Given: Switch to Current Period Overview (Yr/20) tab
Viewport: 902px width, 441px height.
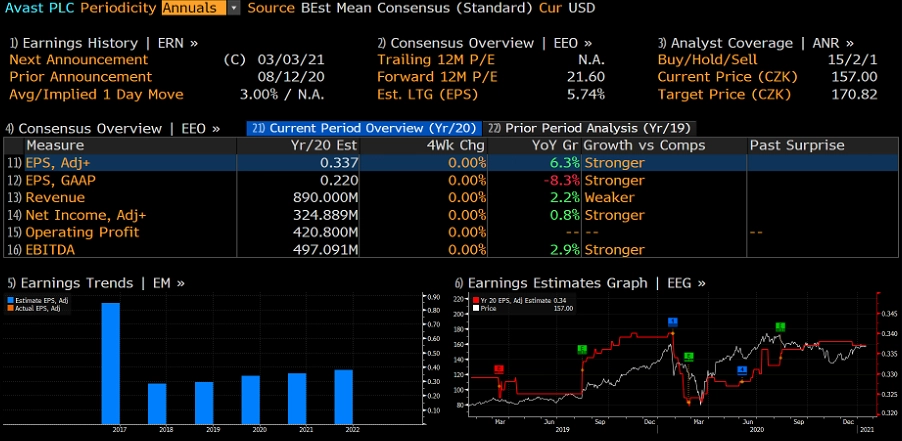Looking at the screenshot, I should (x=364, y=128).
